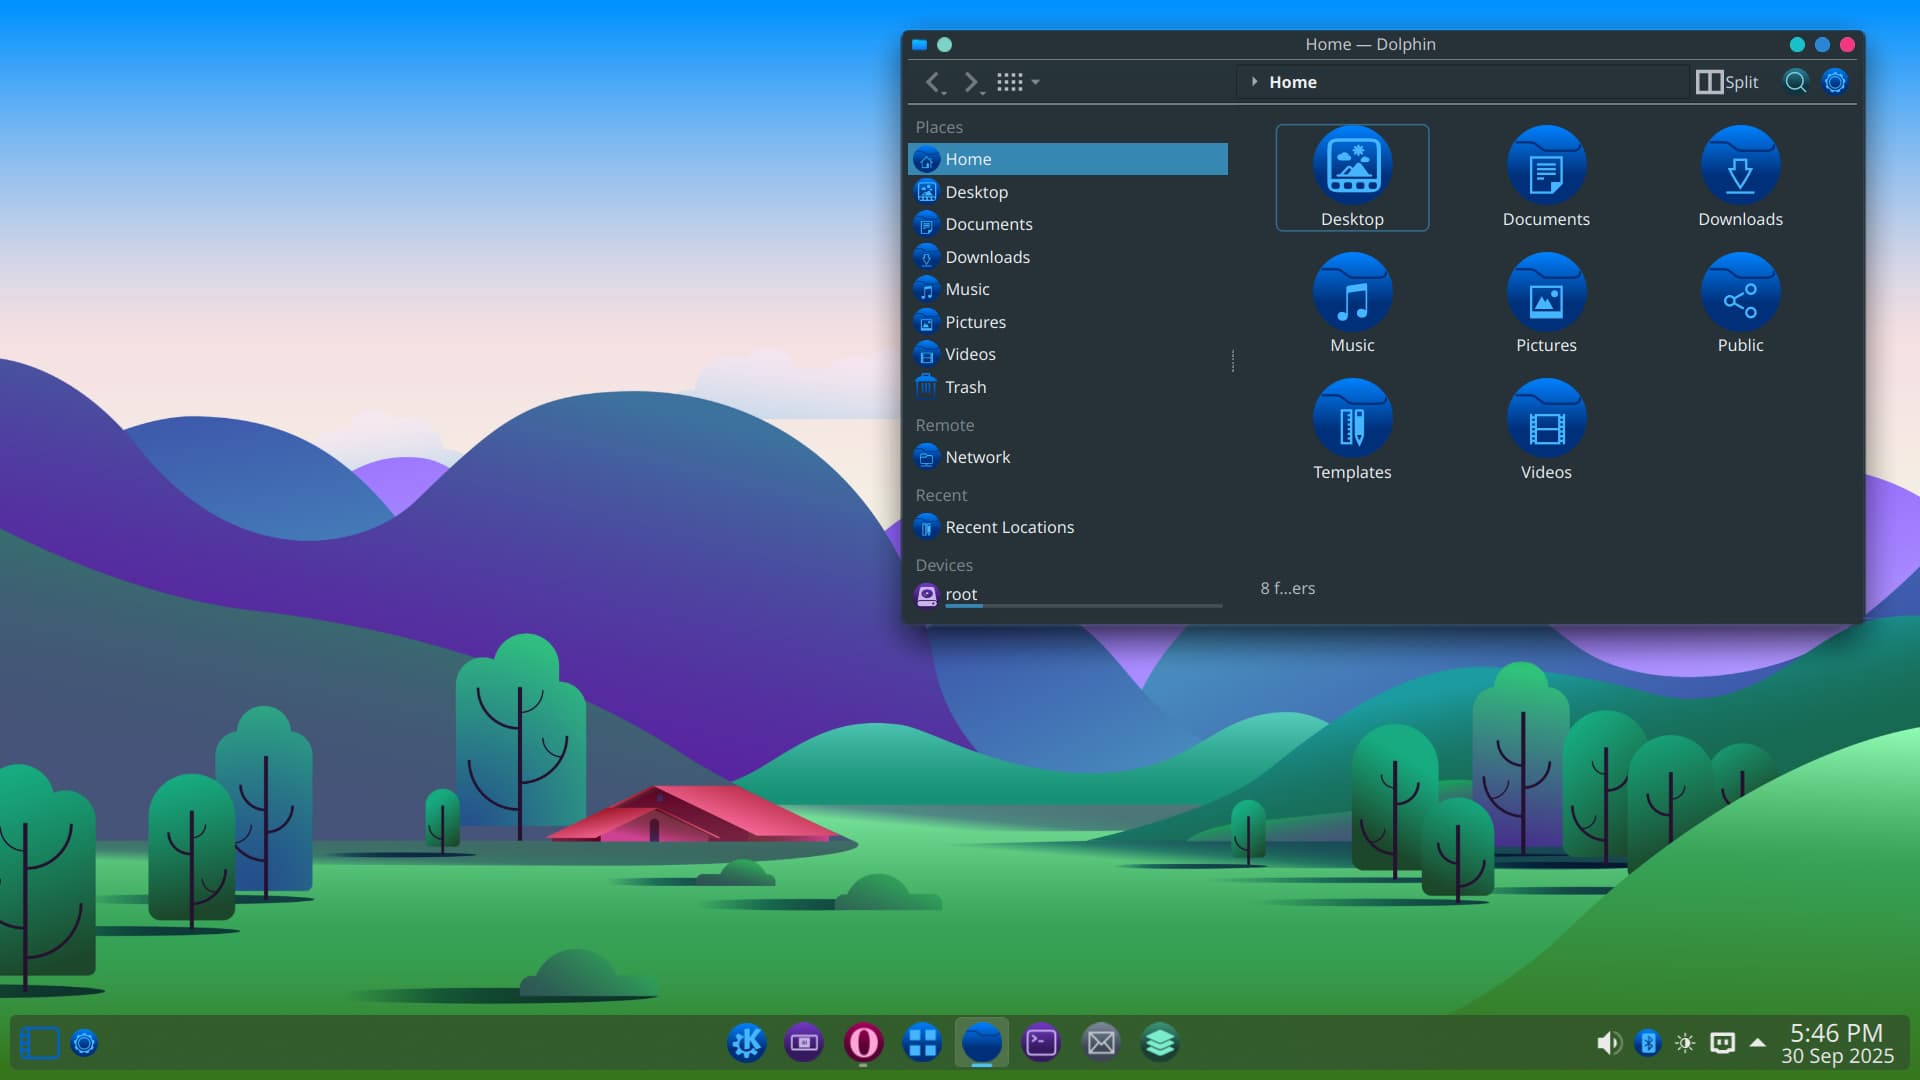1920x1080 pixels.
Task: Open the Public folder icon
Action: [x=1740, y=302]
